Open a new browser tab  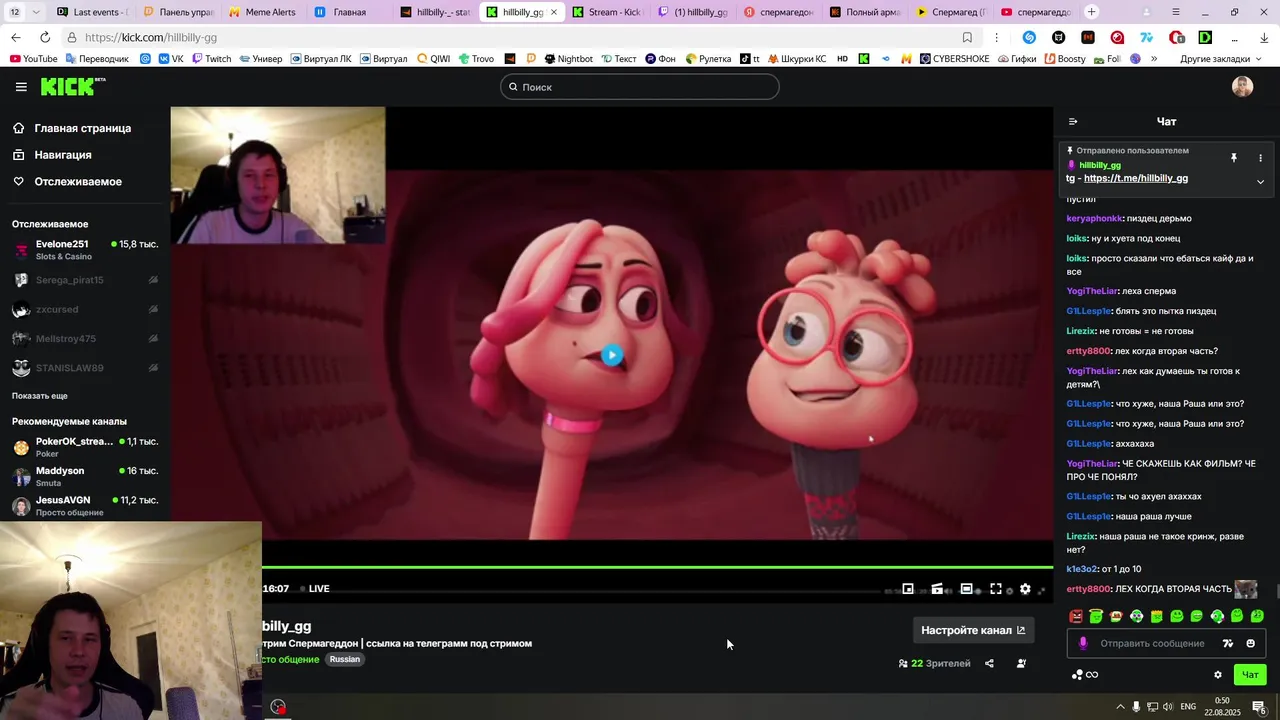coord(1091,12)
